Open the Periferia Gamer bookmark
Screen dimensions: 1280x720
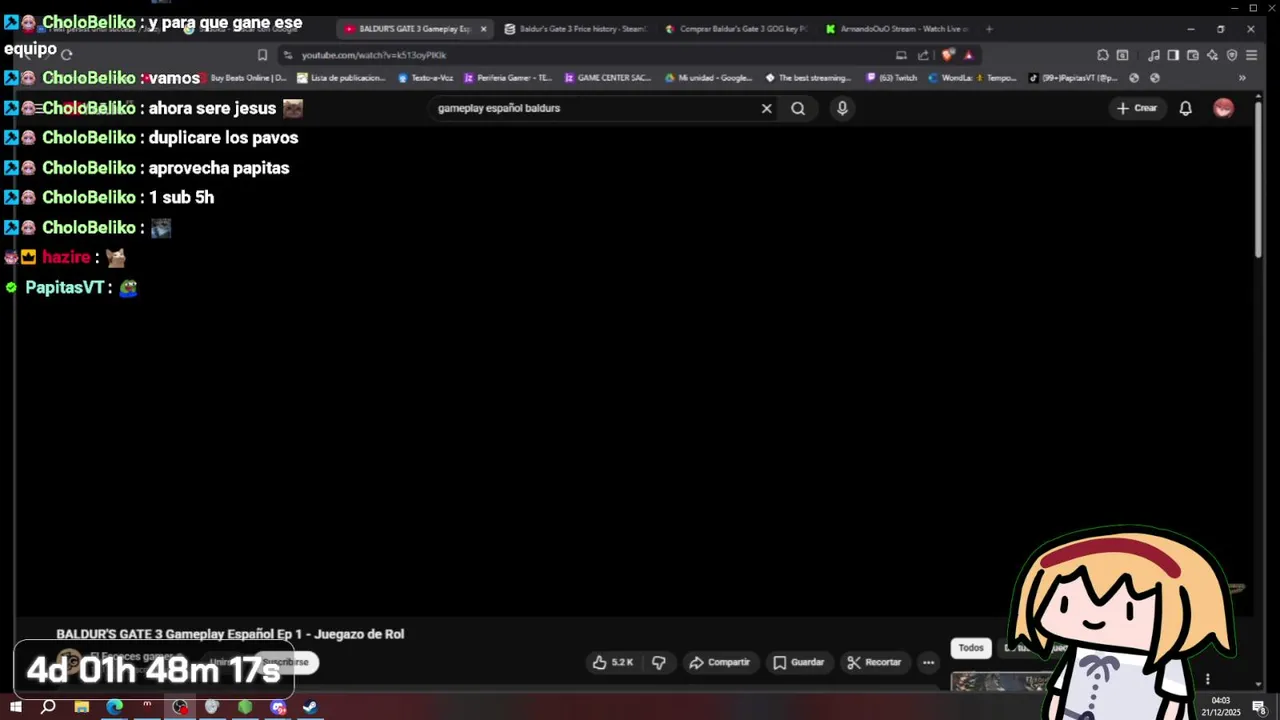(x=508, y=77)
